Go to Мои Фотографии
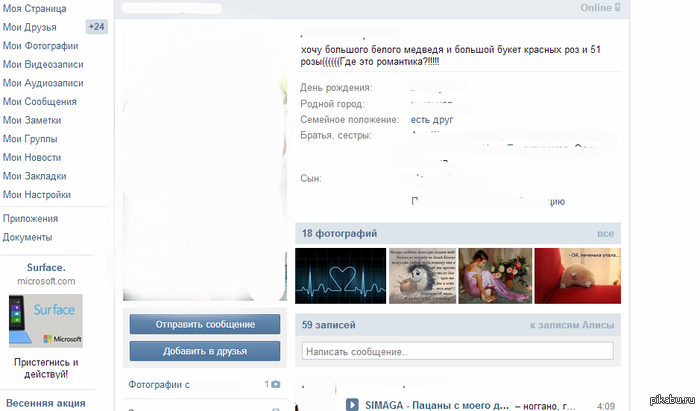 40,46
